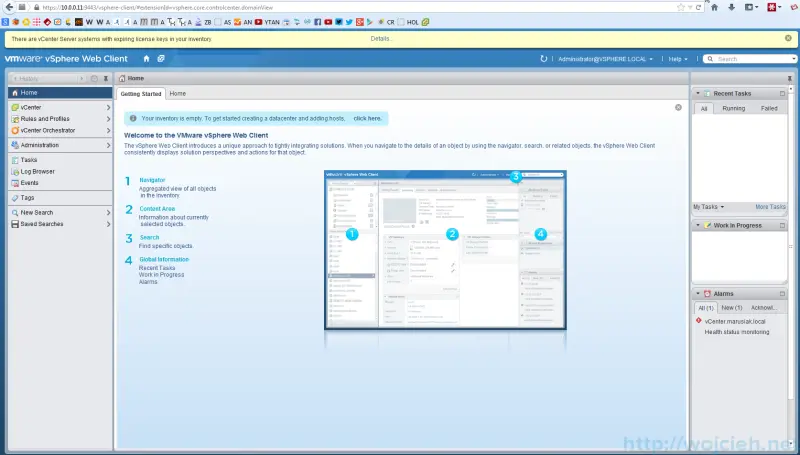Bookmark page with the star icon
The width and height of the screenshot is (800, 455).
pos(681,7)
